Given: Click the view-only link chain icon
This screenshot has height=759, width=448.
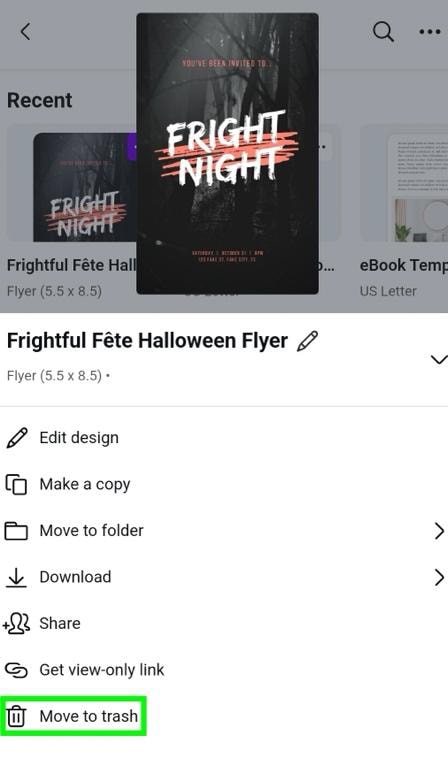Looking at the screenshot, I should click(16, 670).
